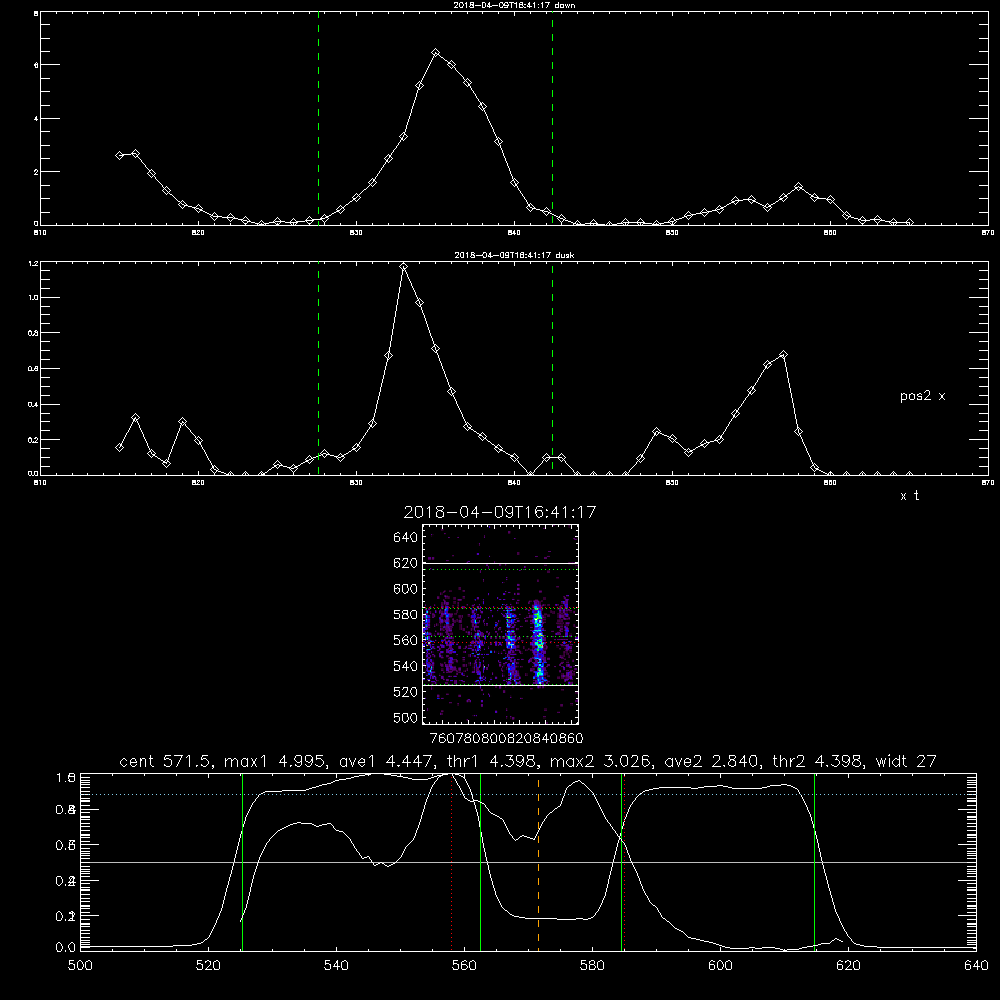Click the '2018-04-09T16:41:17 dusk' plot title
Viewport: 1000px width, 1000px height.
pyautogui.click(x=514, y=255)
